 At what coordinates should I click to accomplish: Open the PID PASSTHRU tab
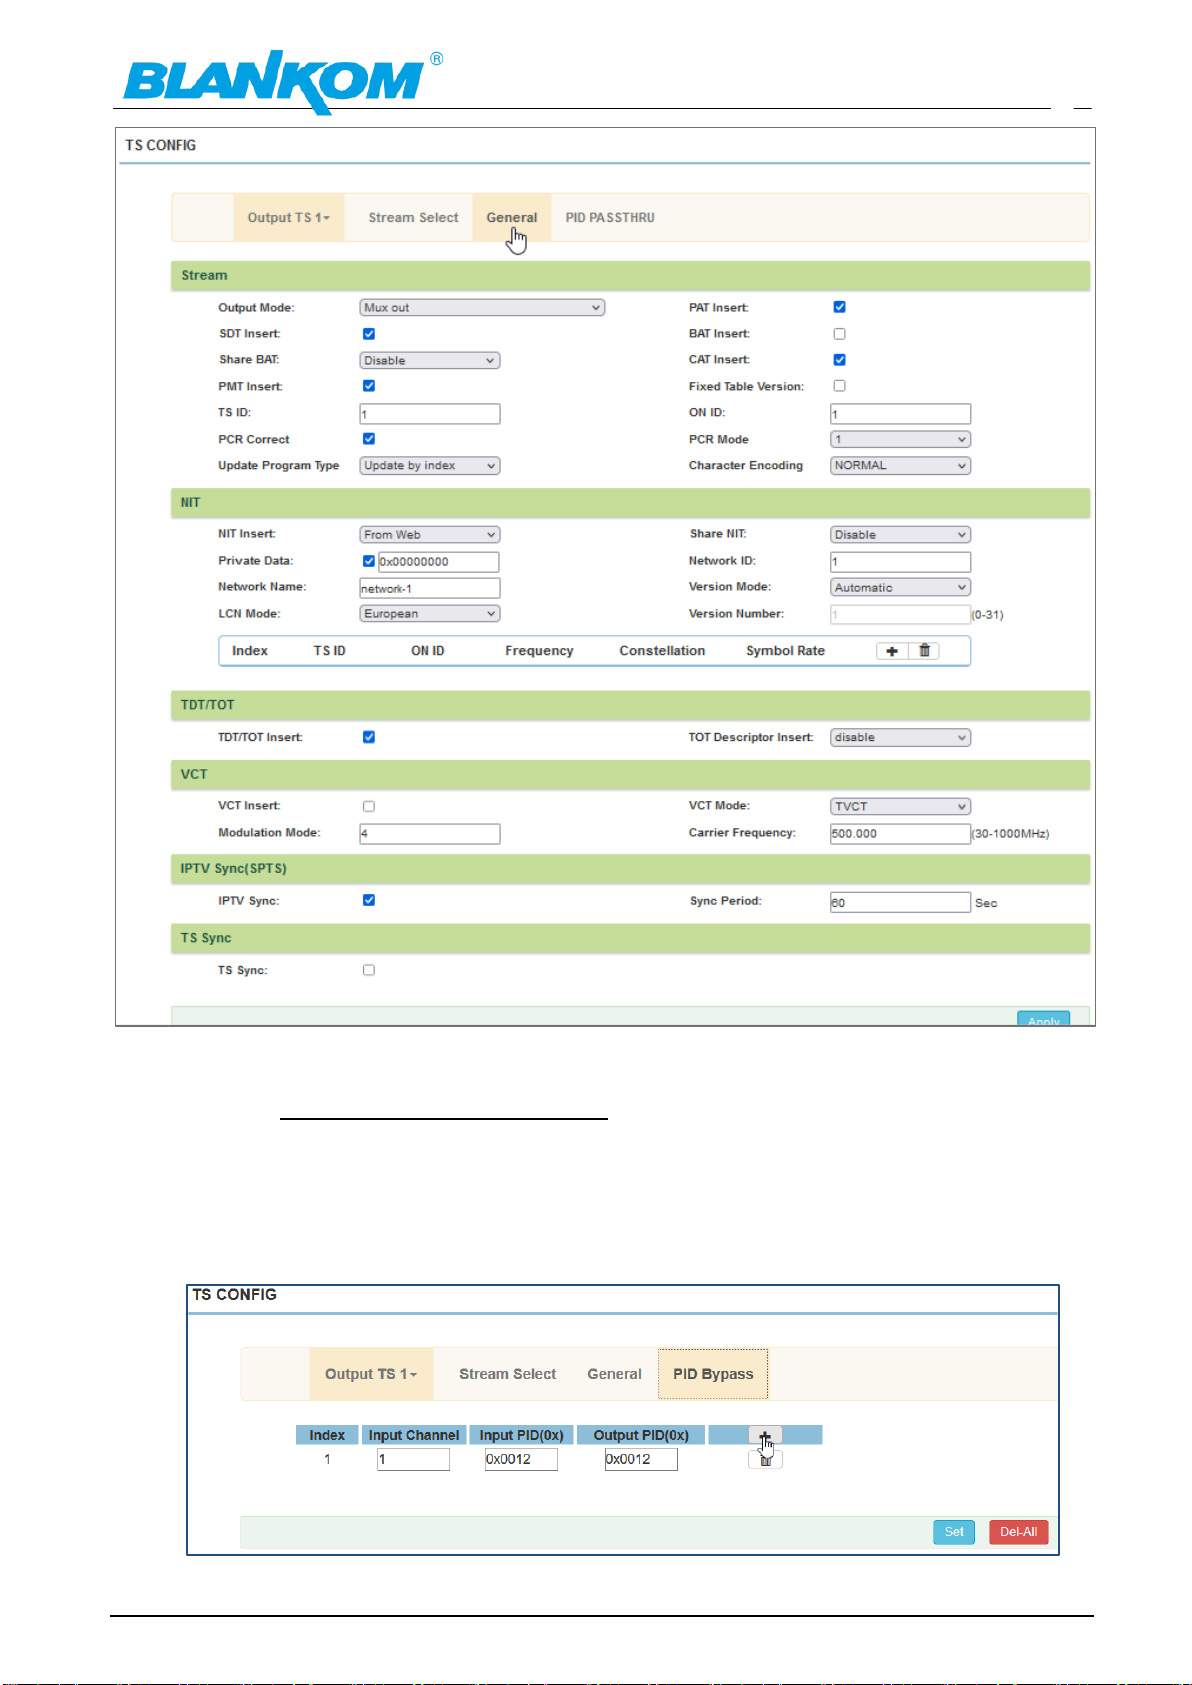click(610, 218)
